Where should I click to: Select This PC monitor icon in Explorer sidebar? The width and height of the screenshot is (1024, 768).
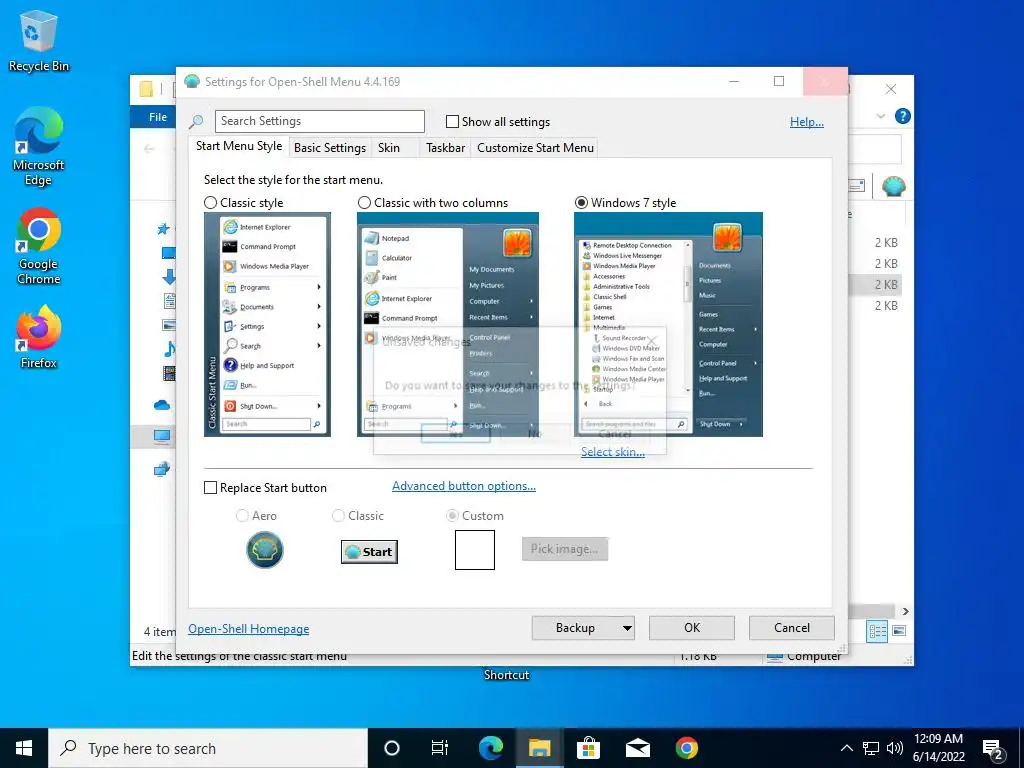162,436
